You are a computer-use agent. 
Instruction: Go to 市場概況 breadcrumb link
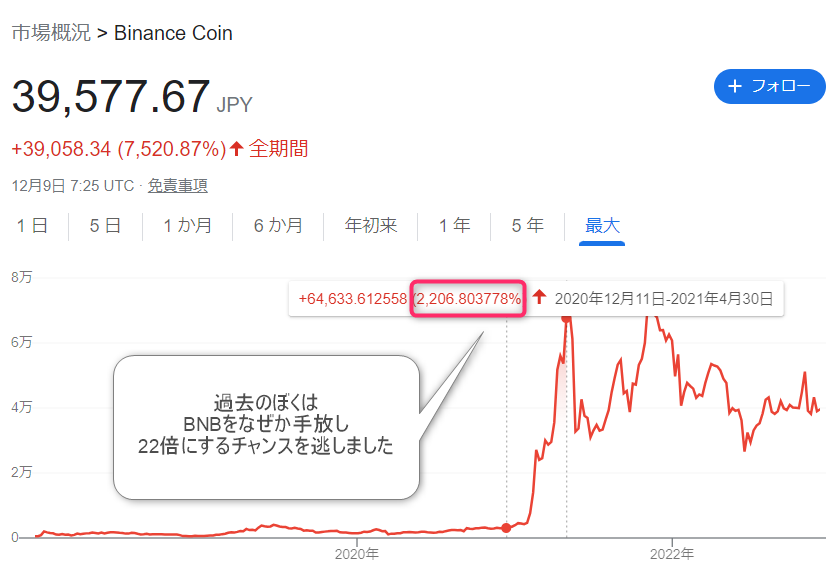(x=51, y=33)
